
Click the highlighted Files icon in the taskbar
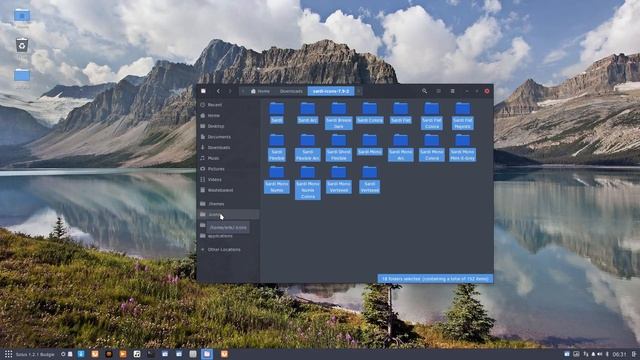tap(207, 354)
